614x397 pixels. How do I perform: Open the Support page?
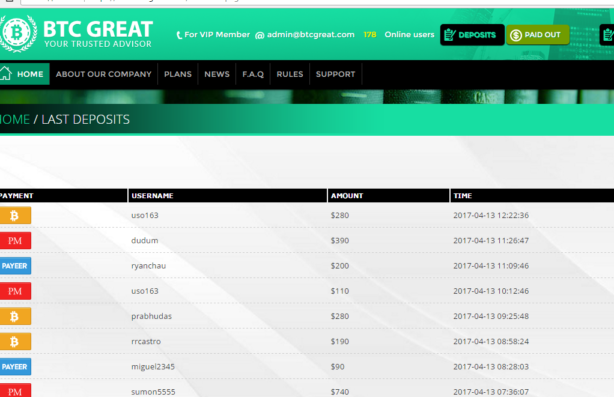[336, 74]
